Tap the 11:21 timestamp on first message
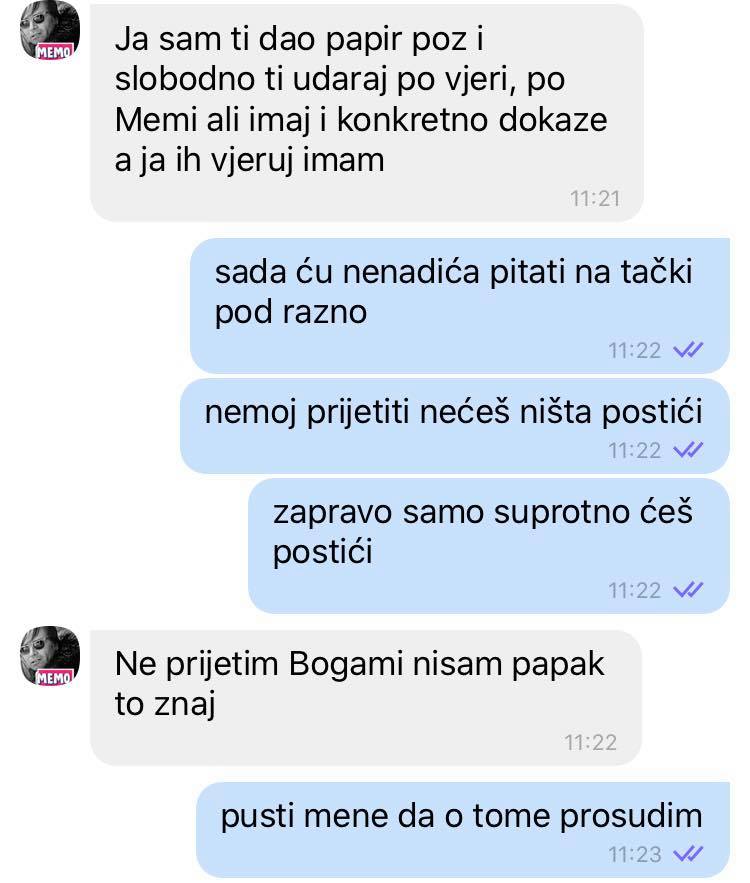Viewport: 750px width, 883px height. click(x=595, y=199)
